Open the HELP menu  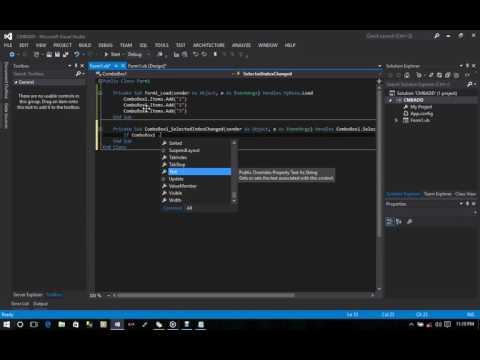pyautogui.click(x=290, y=45)
